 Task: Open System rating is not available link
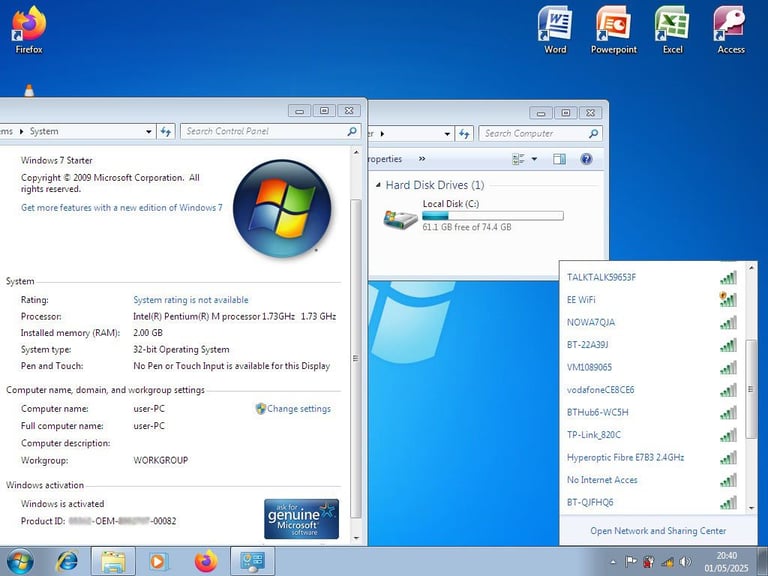[x=191, y=300]
